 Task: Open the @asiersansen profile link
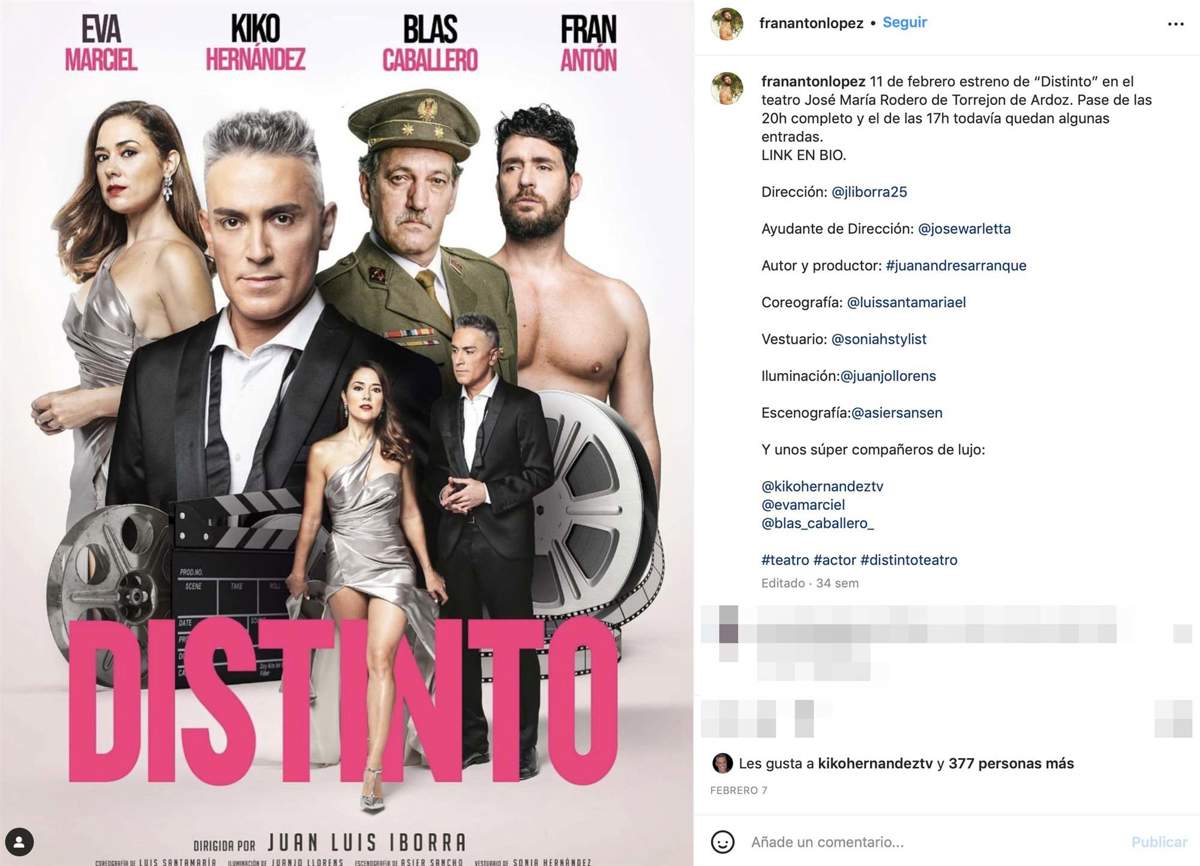click(x=897, y=413)
